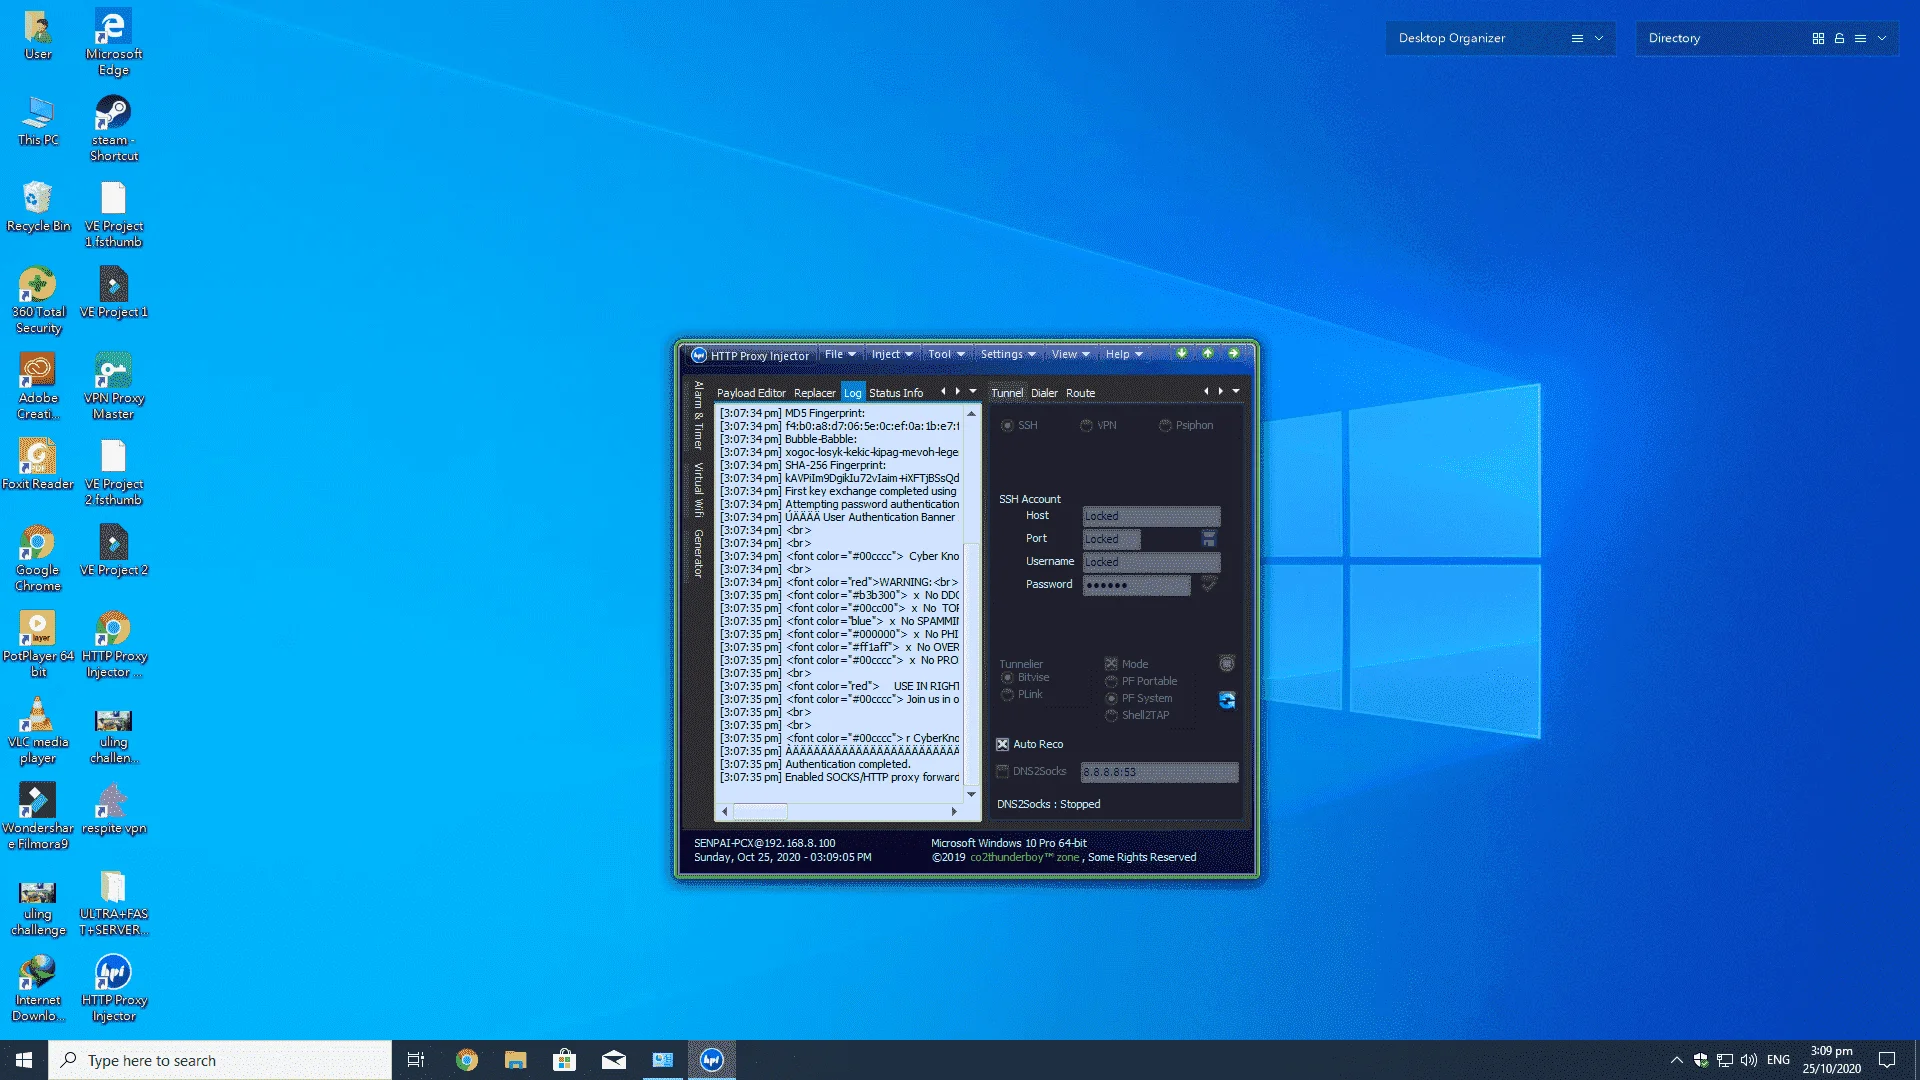Click the lock icon in Directory panel

[1839, 38]
